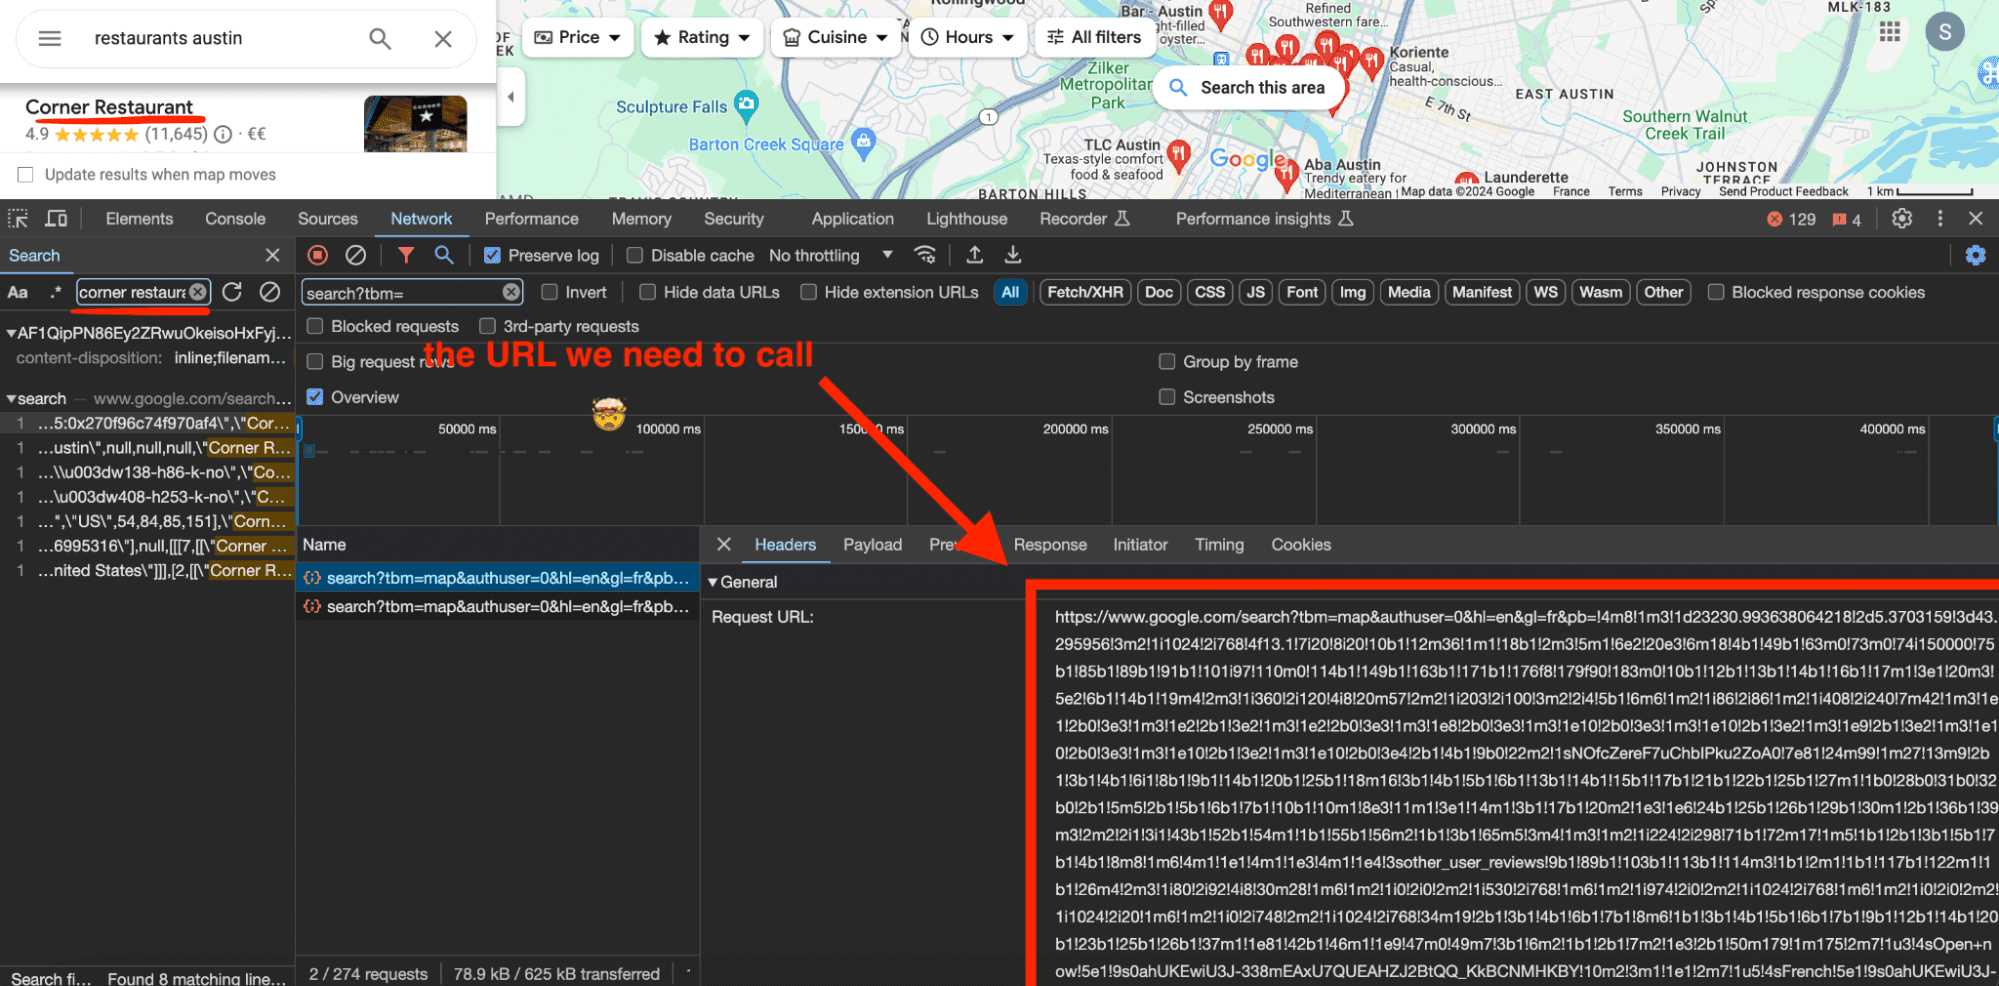Collapse the General section in Headers
The image size is (1999, 986).
pos(713,582)
